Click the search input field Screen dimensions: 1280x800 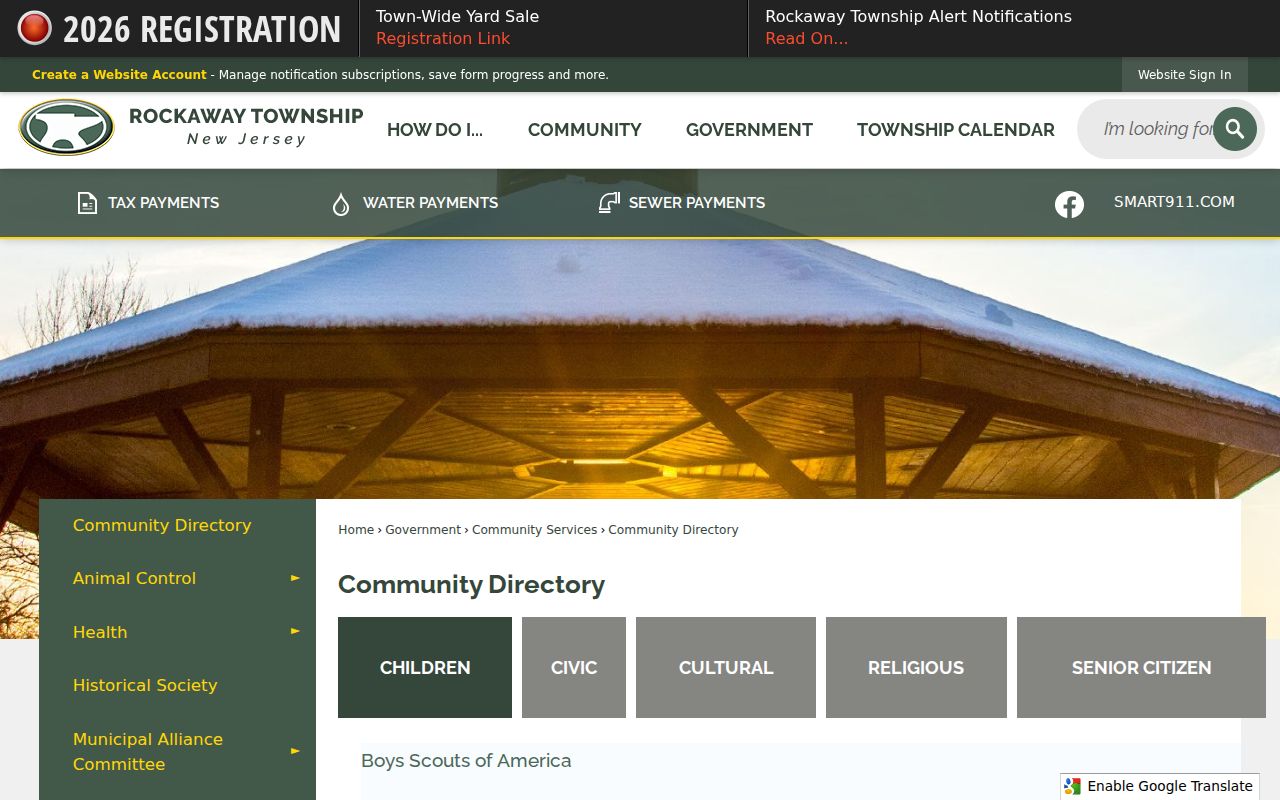tap(1155, 129)
